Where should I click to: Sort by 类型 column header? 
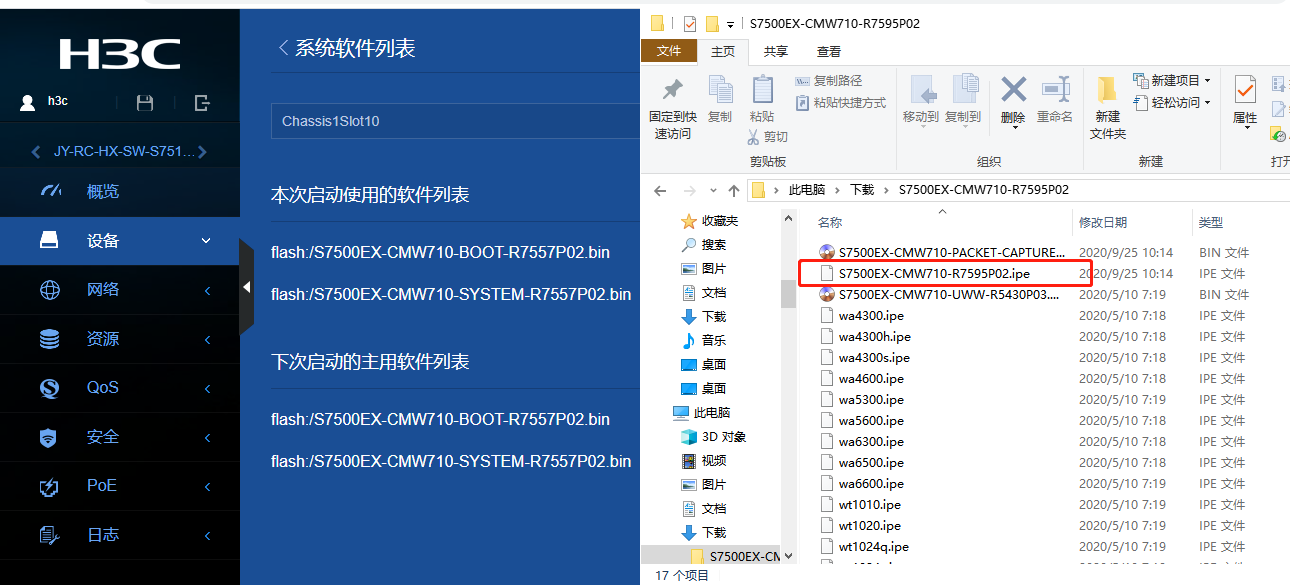point(1211,222)
